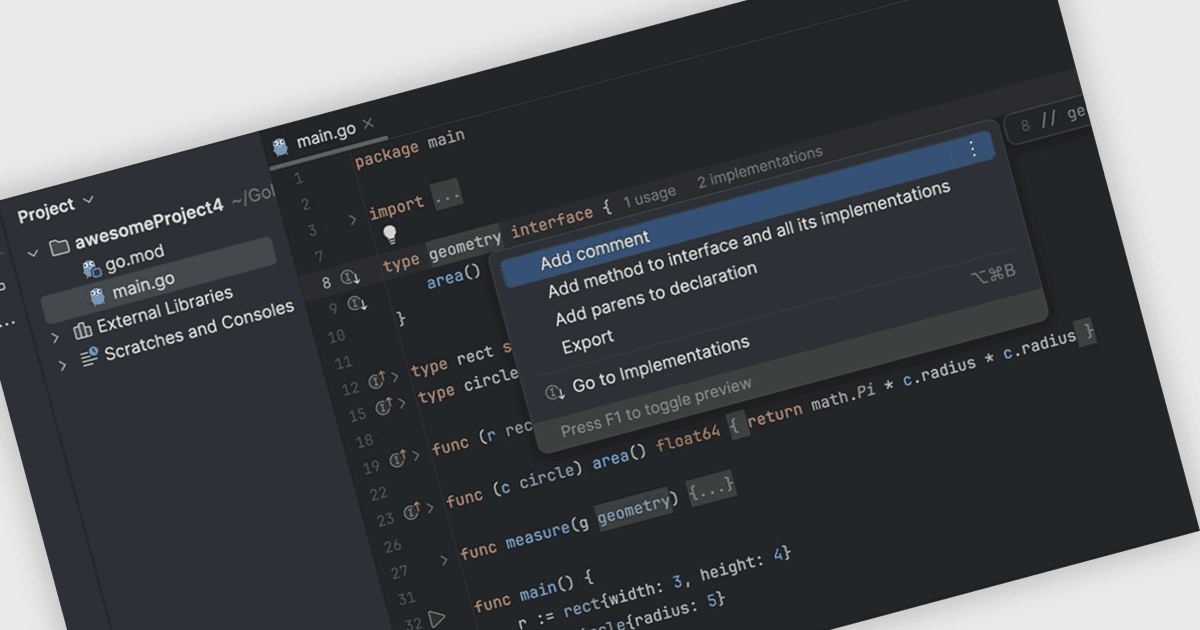This screenshot has height=630, width=1200.
Task: Close the main.go editor tab
Action: [x=367, y=124]
